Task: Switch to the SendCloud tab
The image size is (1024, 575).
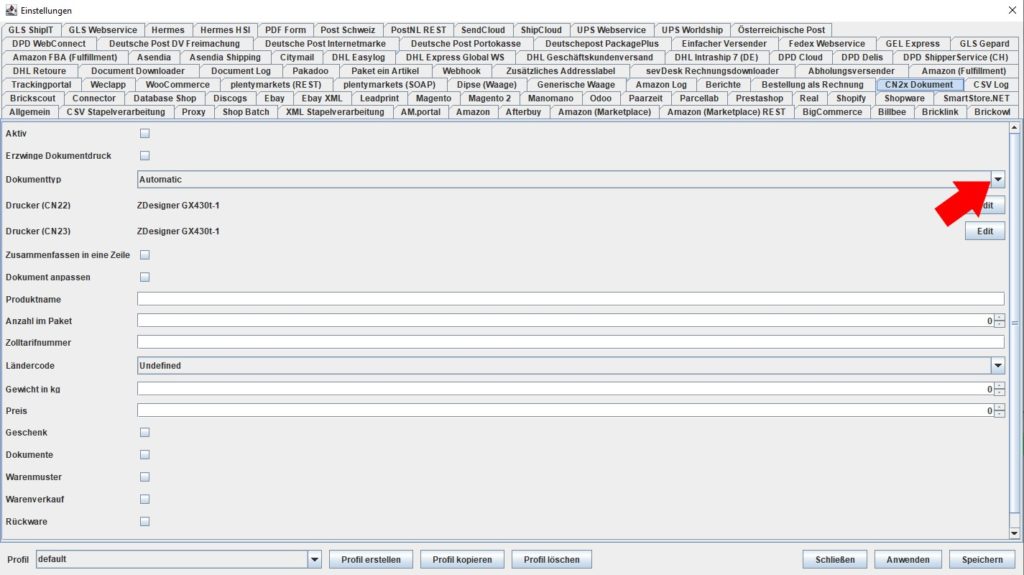Action: [x=483, y=30]
